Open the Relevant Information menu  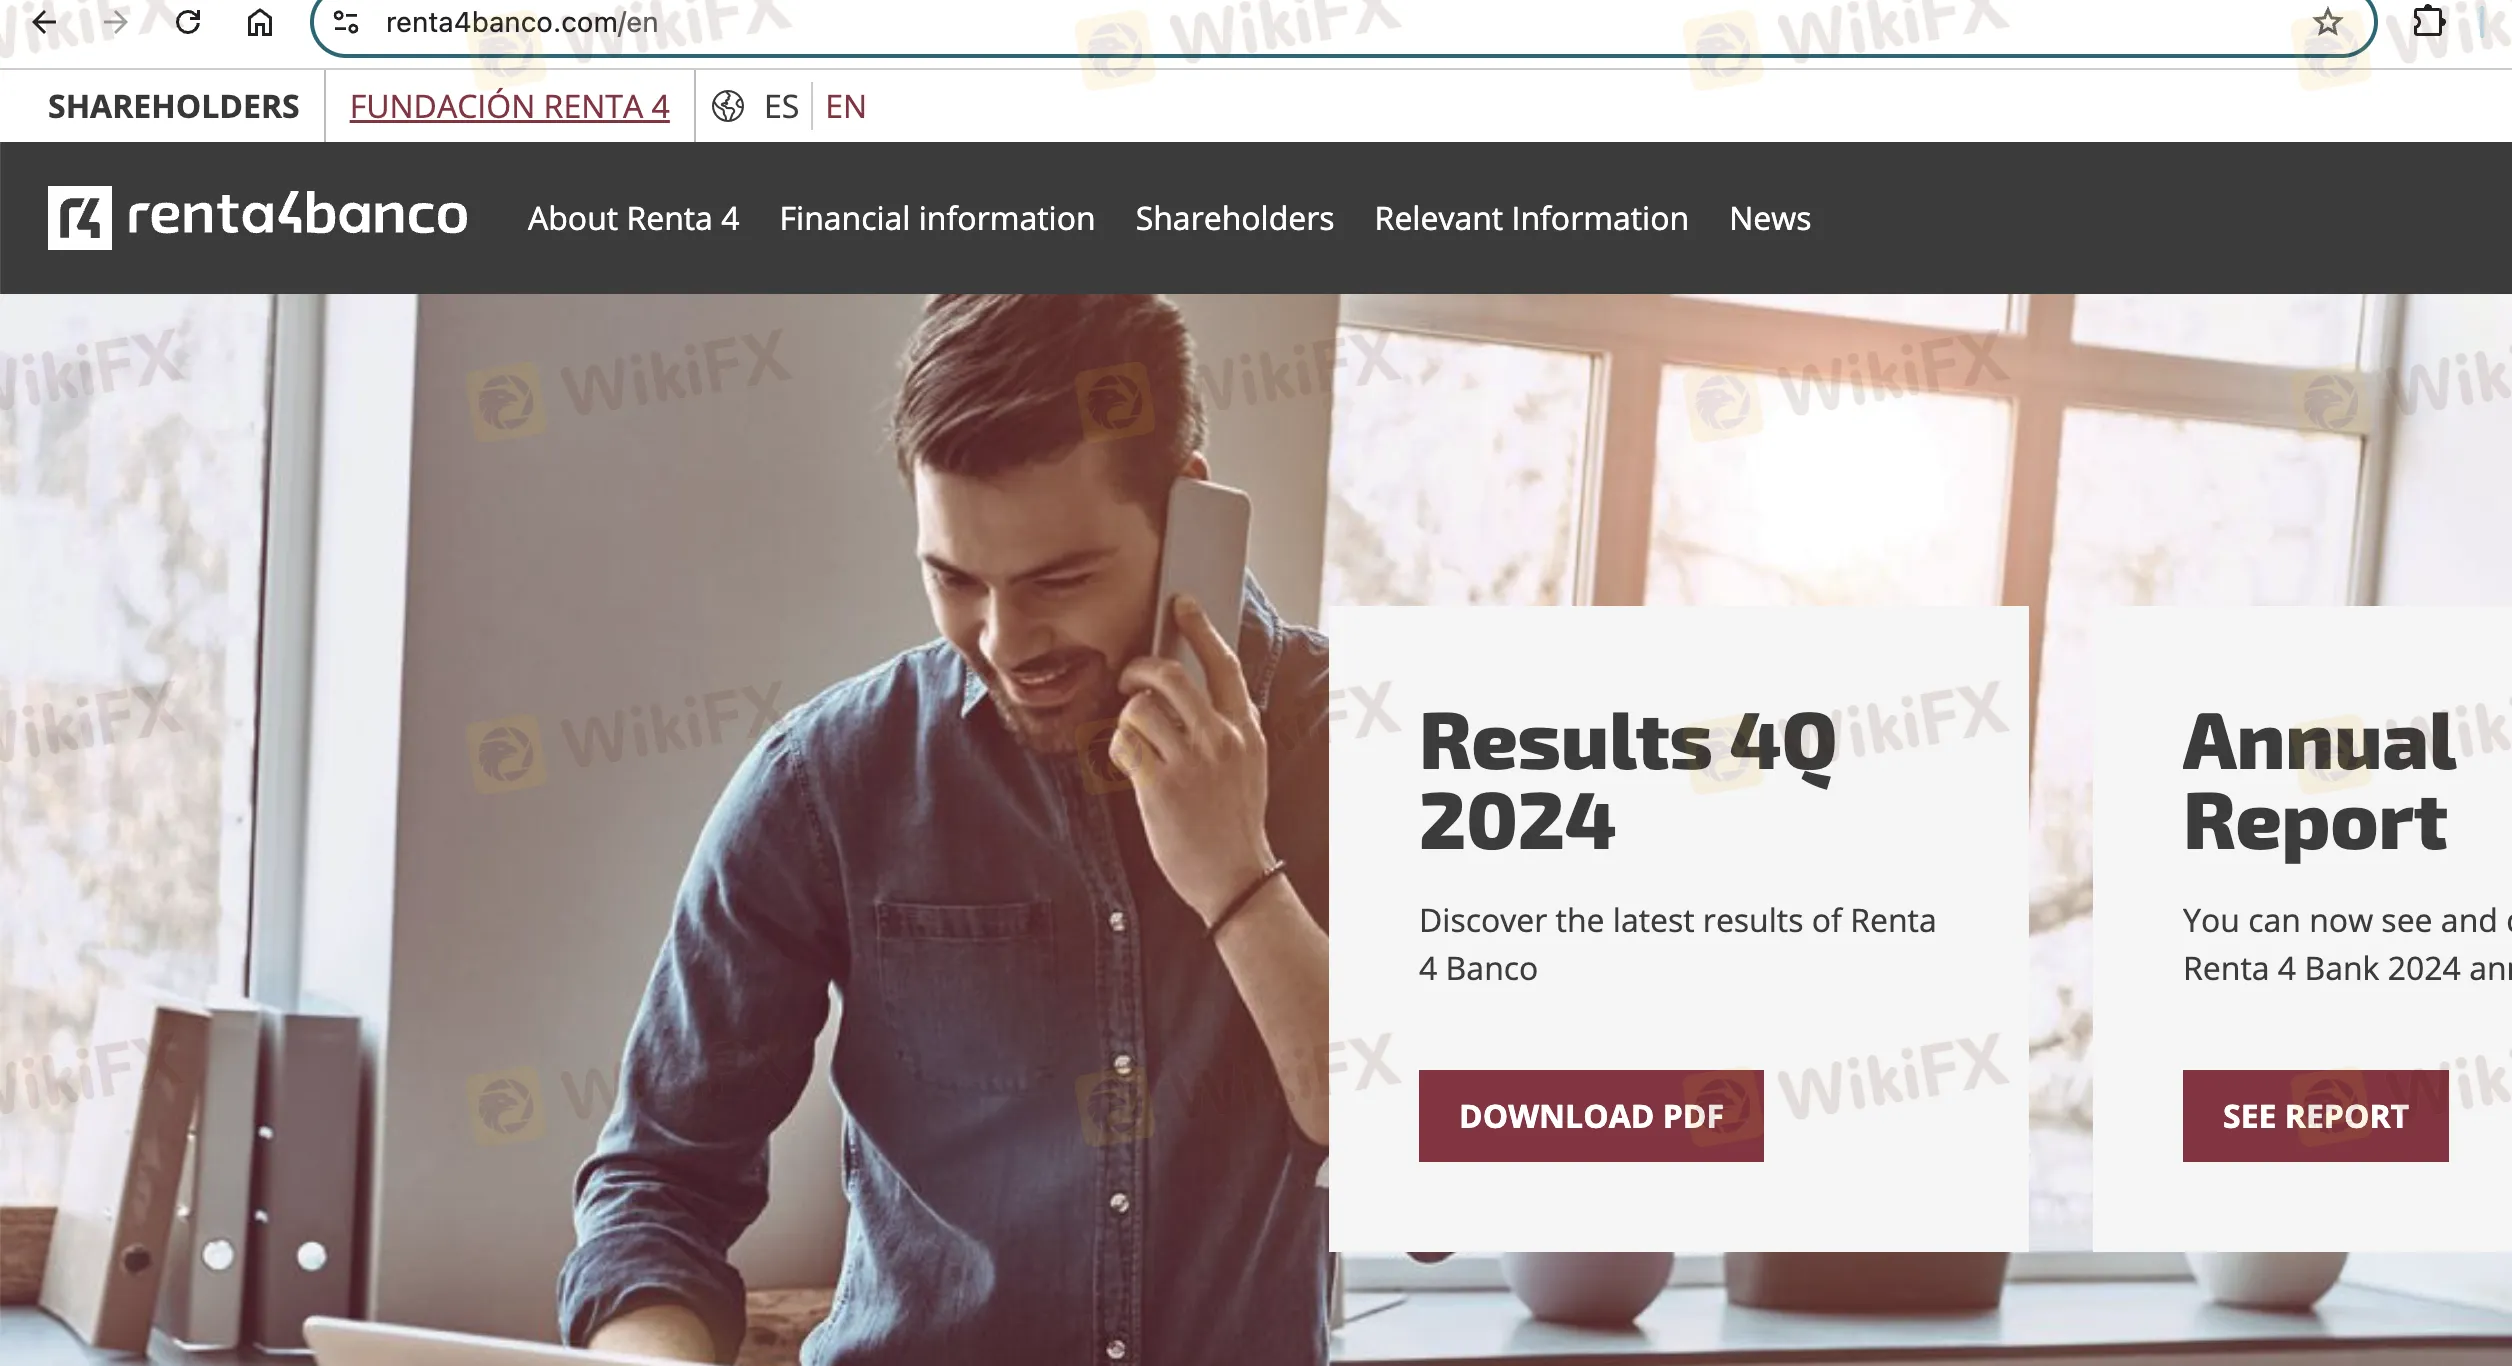1531,218
